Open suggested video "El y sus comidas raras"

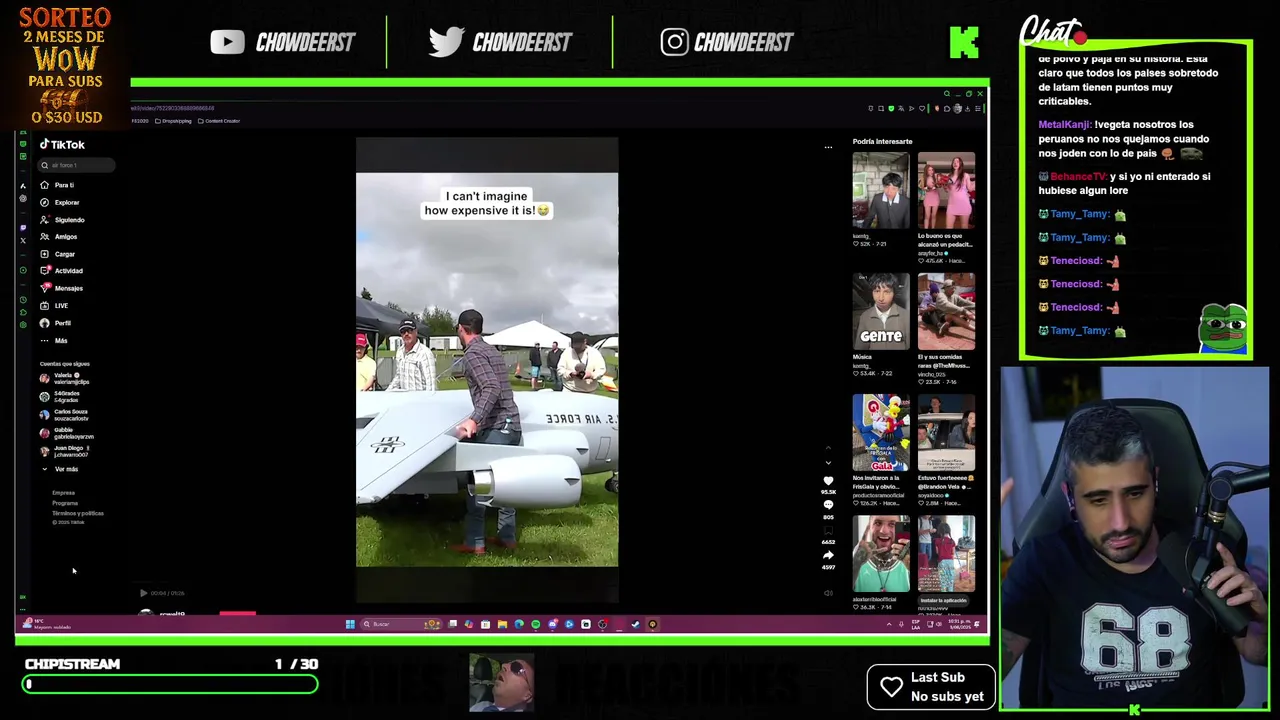tap(946, 311)
